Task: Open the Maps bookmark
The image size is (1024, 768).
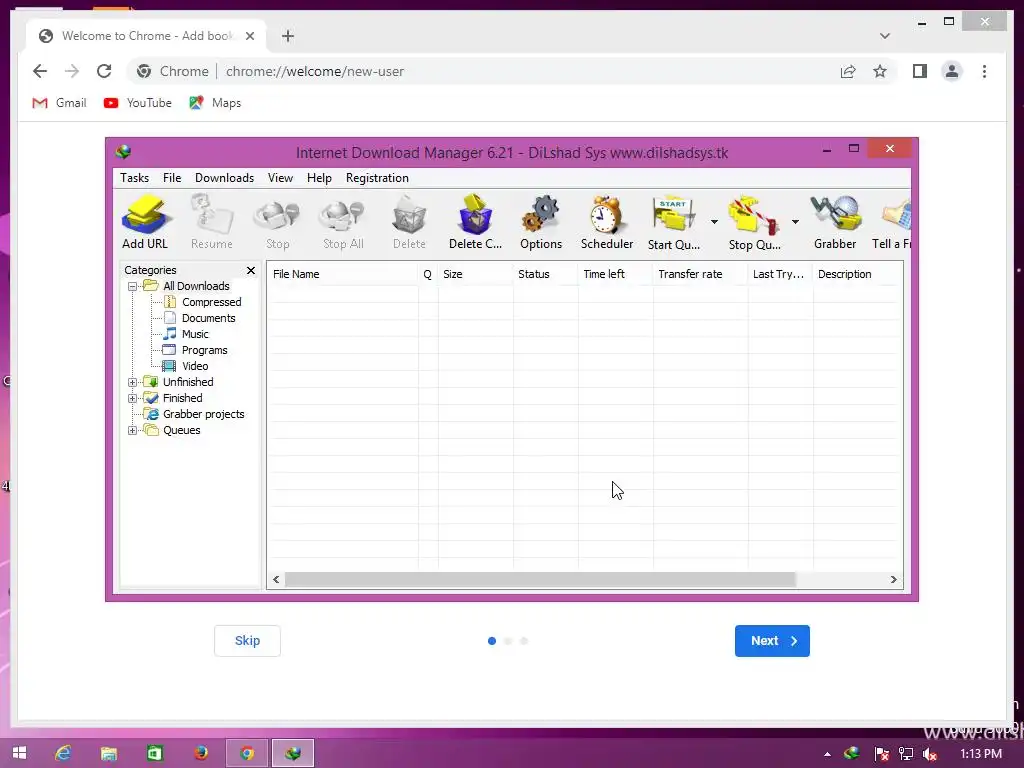Action: point(216,103)
